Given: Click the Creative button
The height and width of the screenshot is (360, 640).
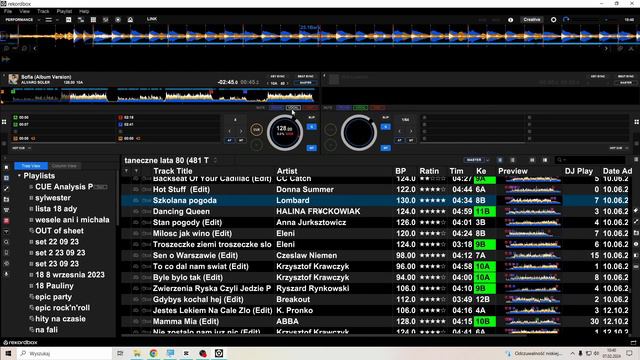Looking at the screenshot, I should click(x=532, y=20).
